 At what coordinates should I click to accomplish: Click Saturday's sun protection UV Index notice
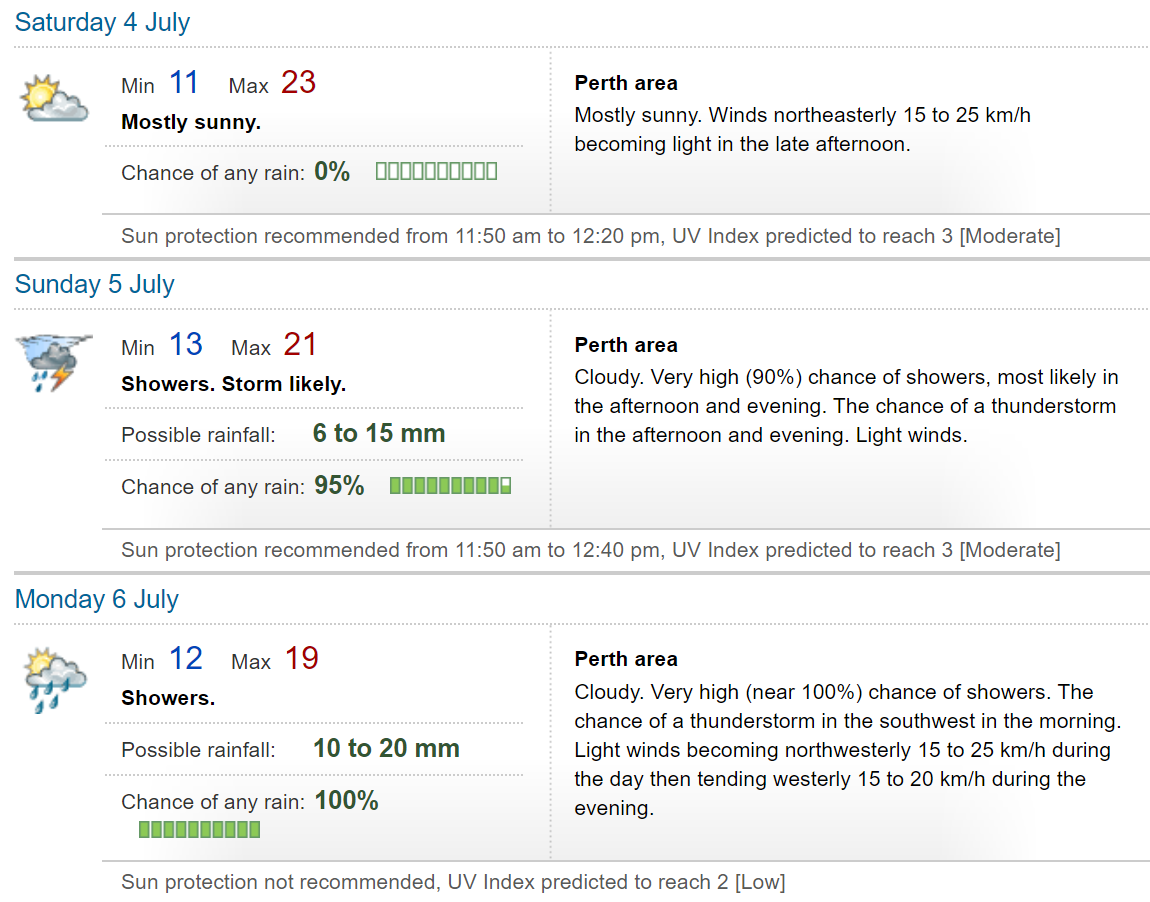coord(590,236)
